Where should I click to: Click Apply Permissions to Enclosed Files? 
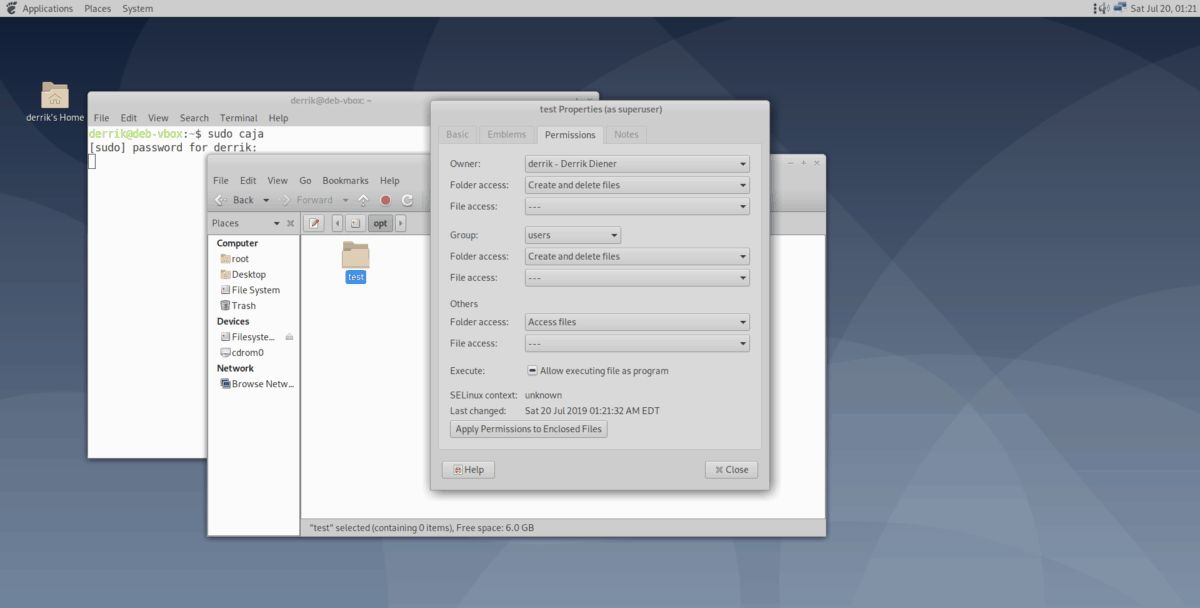click(x=529, y=429)
